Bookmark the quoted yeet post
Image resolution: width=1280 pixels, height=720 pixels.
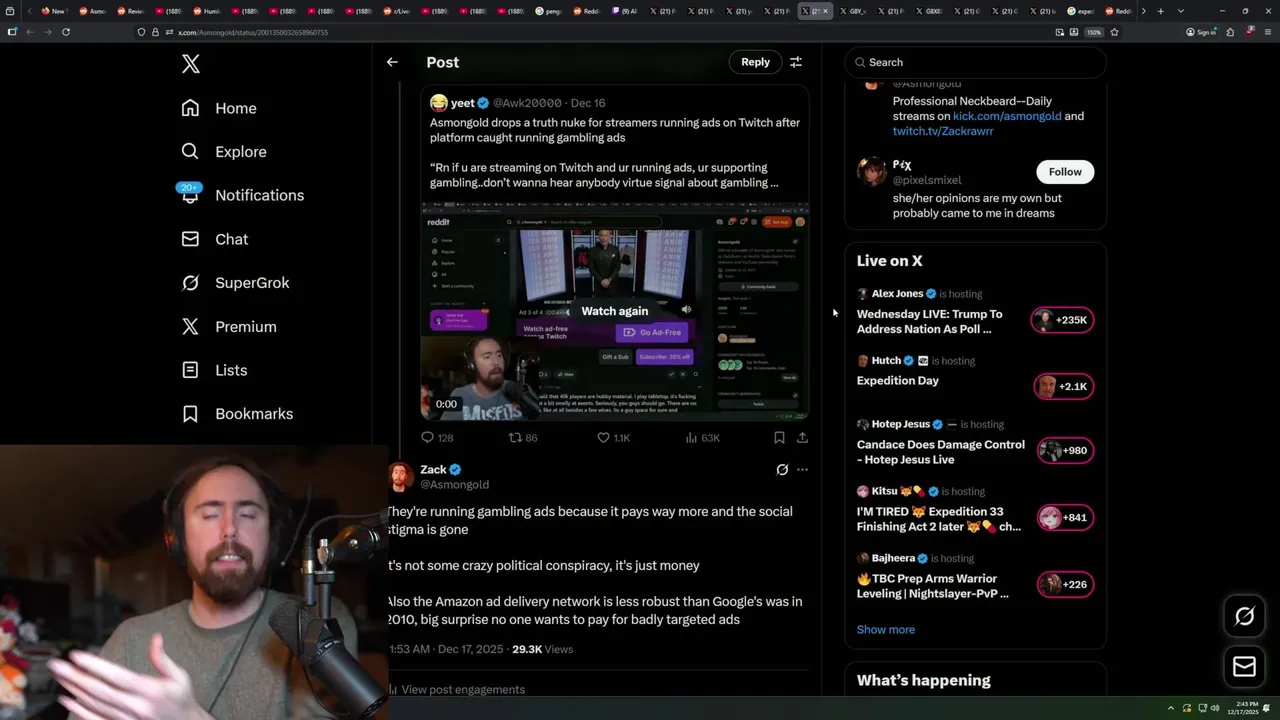[x=779, y=437]
